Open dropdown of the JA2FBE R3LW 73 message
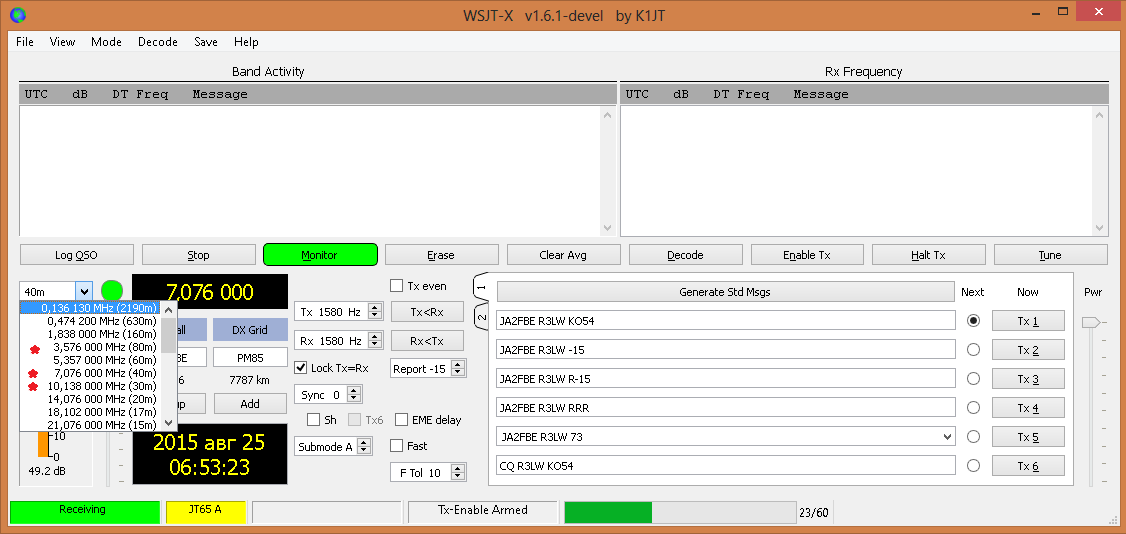Image resolution: width=1126 pixels, height=534 pixels. click(946, 437)
